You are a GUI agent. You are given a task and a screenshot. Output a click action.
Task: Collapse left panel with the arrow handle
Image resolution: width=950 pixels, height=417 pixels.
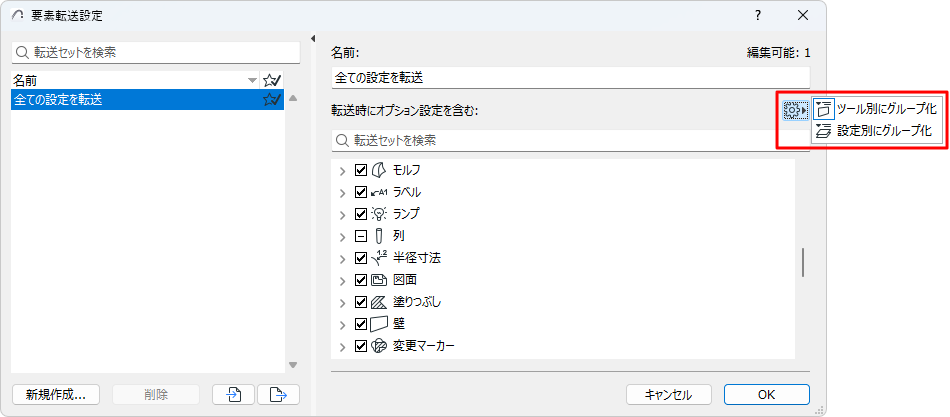pos(313,39)
